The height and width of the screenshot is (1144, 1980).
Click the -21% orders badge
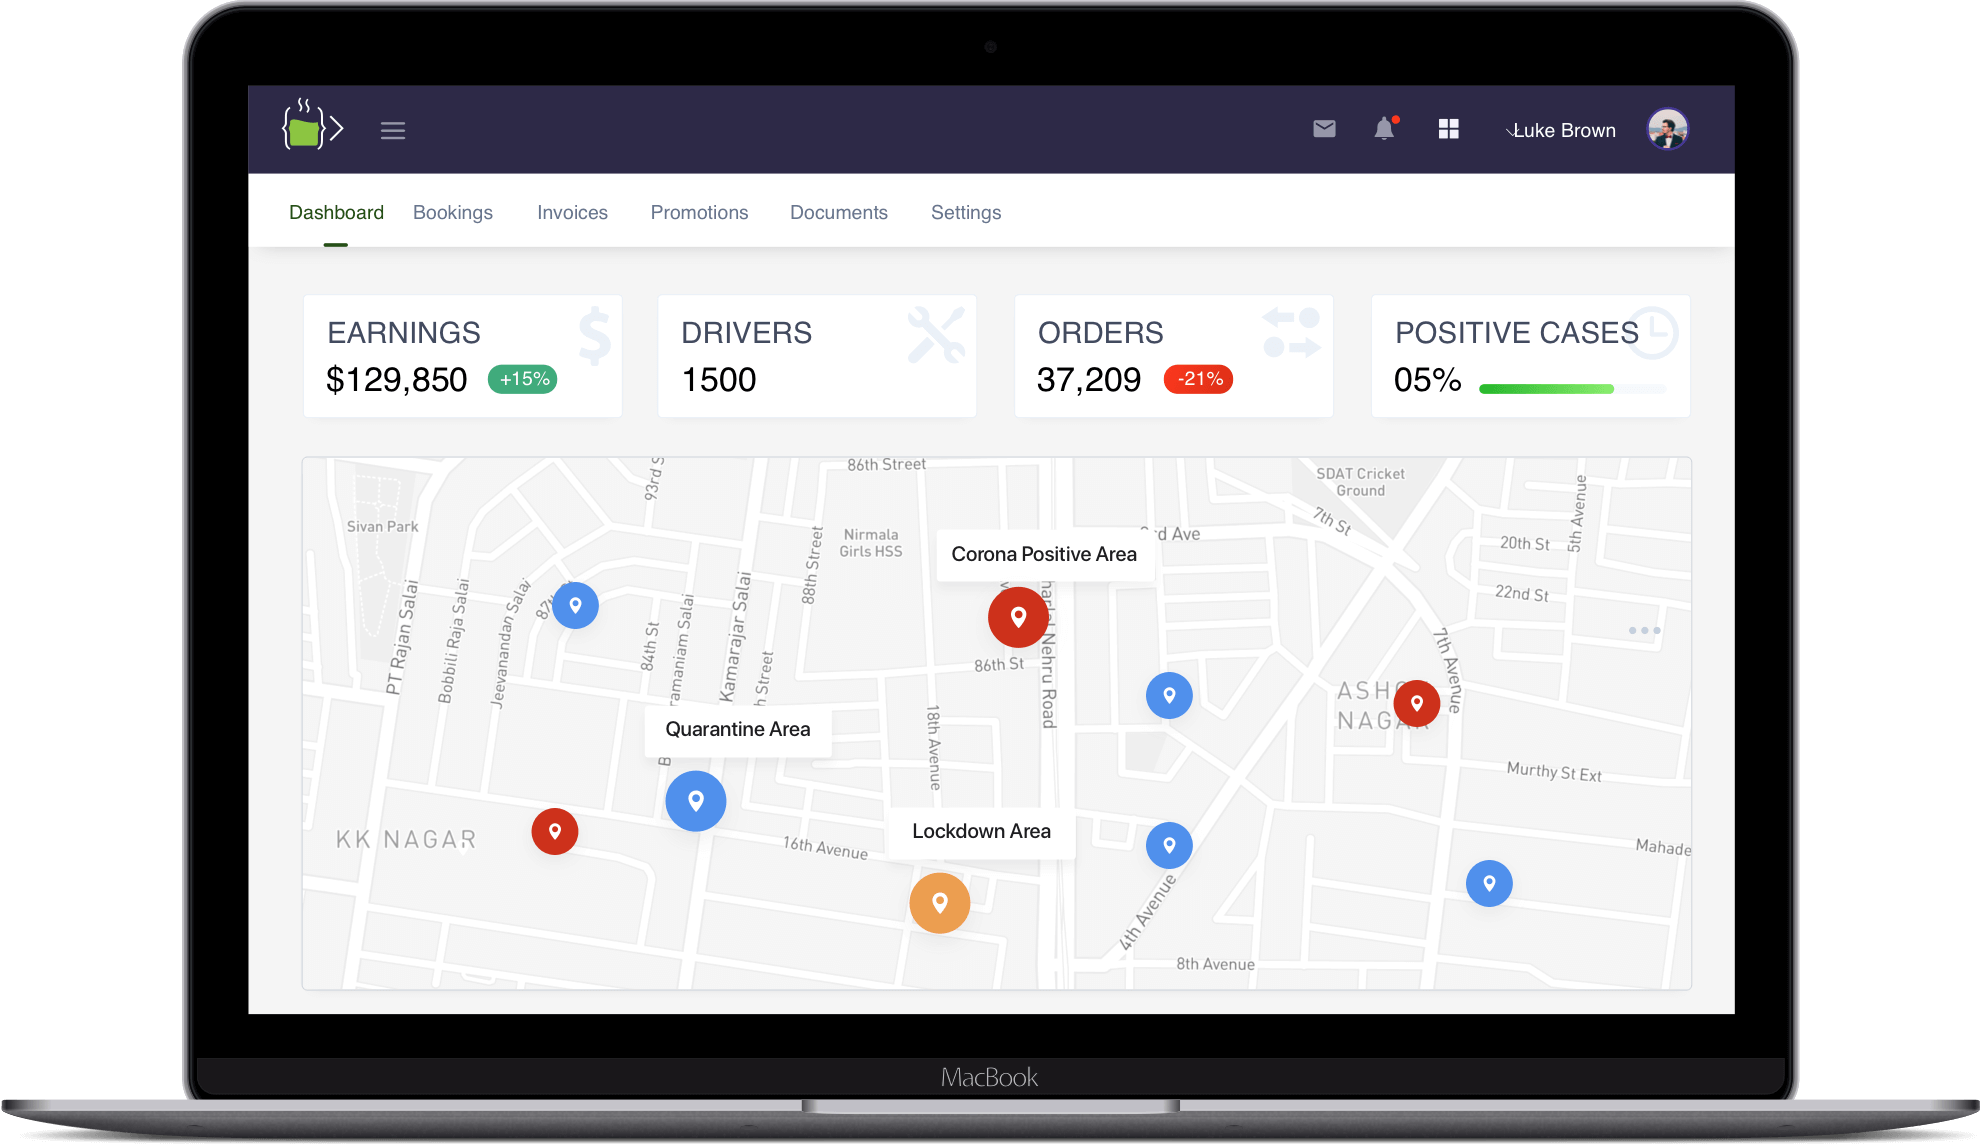click(x=1199, y=379)
